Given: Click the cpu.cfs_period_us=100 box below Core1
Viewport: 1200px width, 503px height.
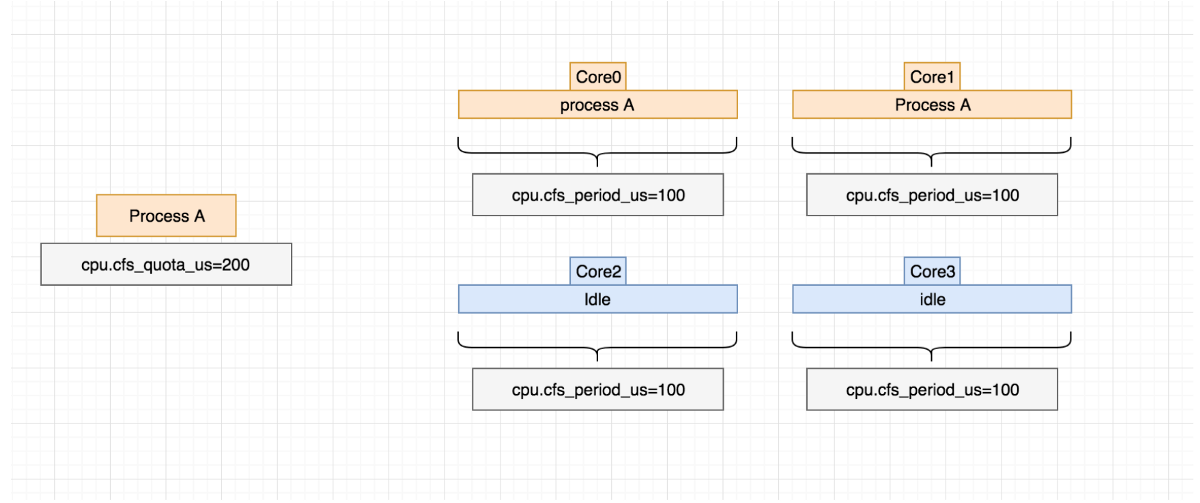Looking at the screenshot, I should click(x=932, y=195).
